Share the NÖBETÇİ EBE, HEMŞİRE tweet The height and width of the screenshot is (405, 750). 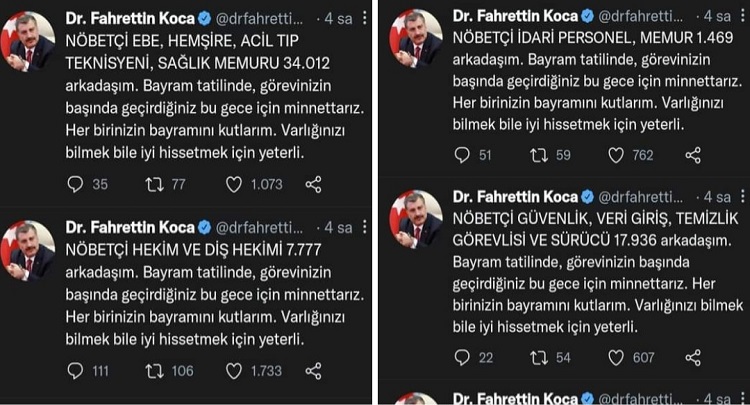pos(313,184)
